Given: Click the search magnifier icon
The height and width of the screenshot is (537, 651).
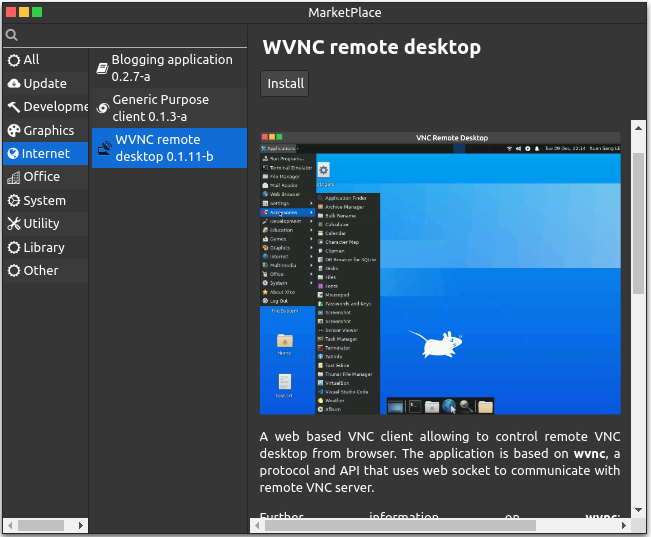Looking at the screenshot, I should pyautogui.click(x=12, y=35).
